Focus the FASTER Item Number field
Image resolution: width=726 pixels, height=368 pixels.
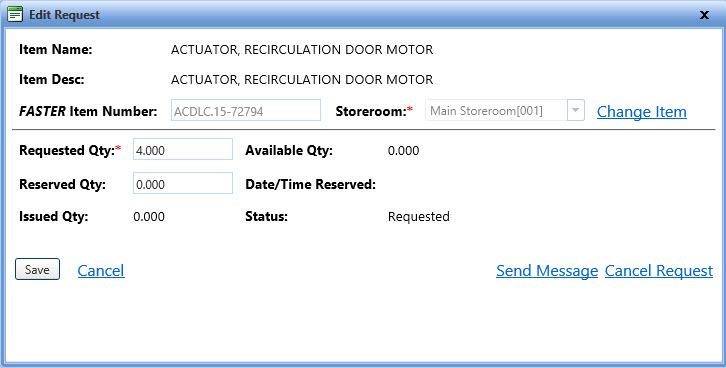pos(246,111)
